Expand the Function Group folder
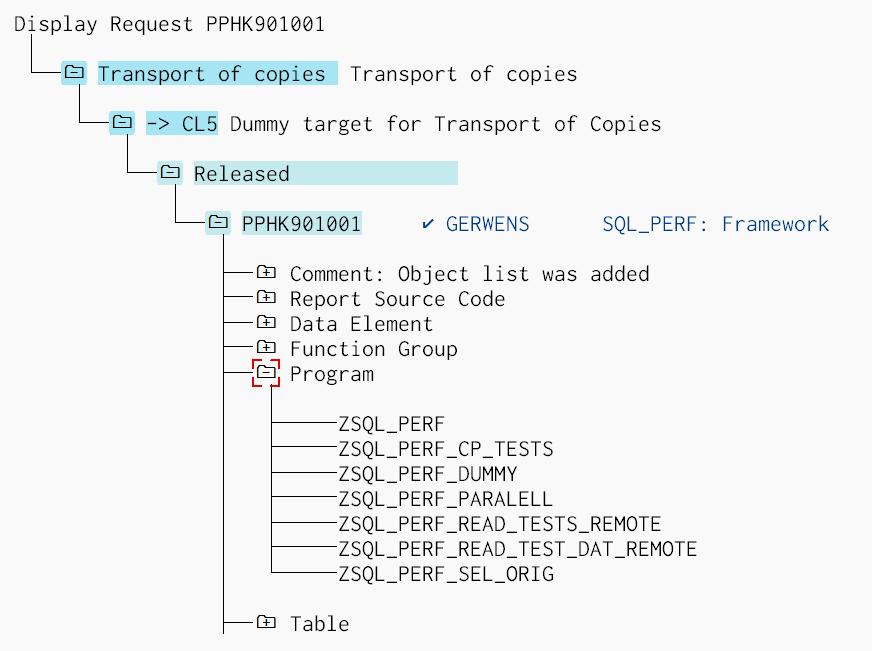This screenshot has height=651, width=872. pos(266,347)
